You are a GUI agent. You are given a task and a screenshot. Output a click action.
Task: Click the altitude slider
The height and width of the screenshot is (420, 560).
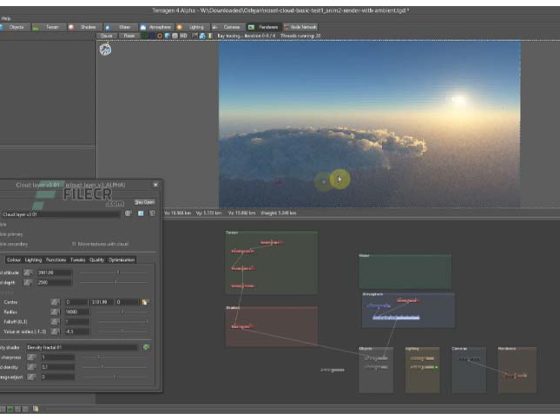114,272
